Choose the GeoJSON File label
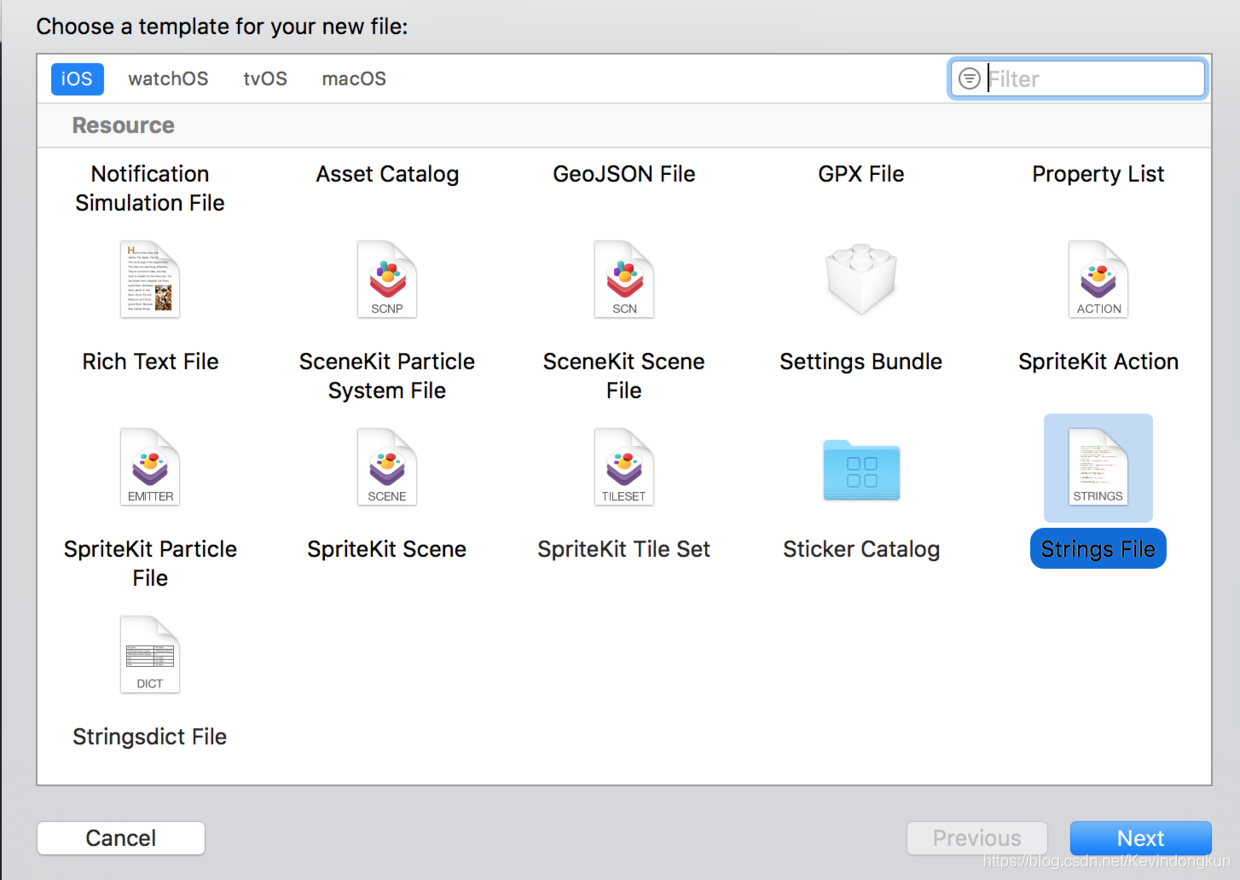 pyautogui.click(x=624, y=174)
